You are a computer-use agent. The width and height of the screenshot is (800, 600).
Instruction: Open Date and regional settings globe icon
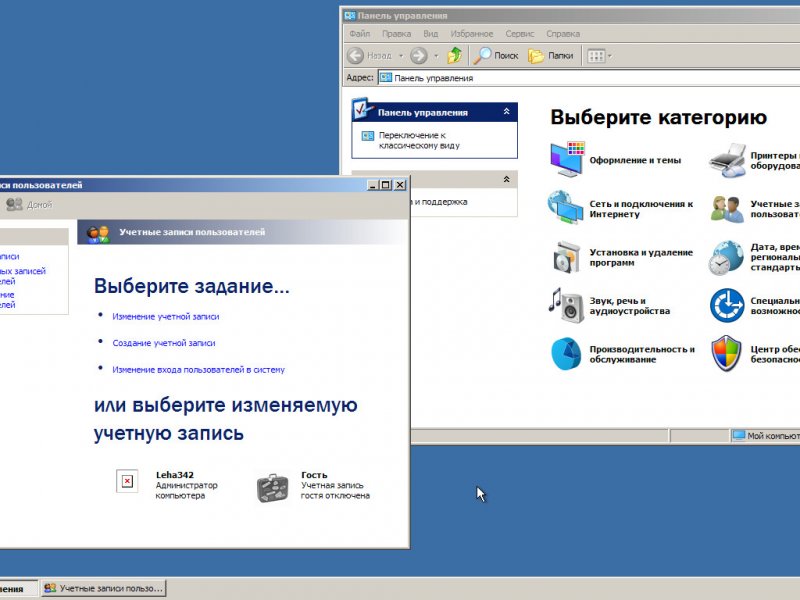pos(727,258)
